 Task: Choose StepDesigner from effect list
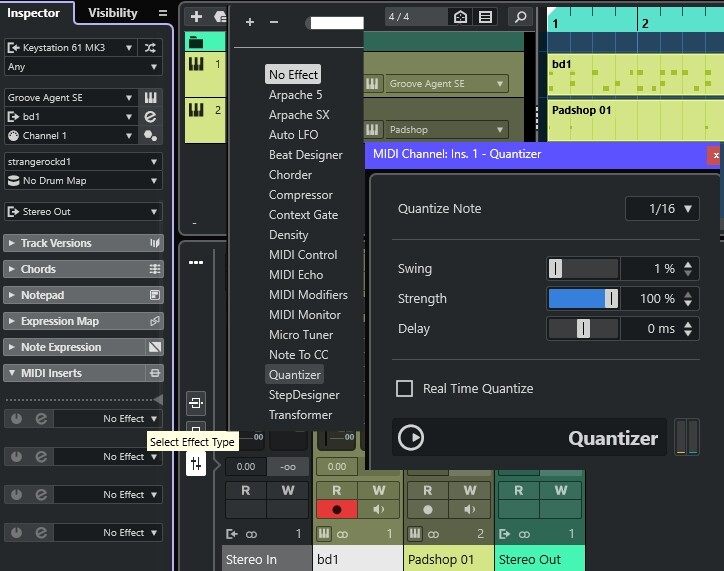[304, 395]
